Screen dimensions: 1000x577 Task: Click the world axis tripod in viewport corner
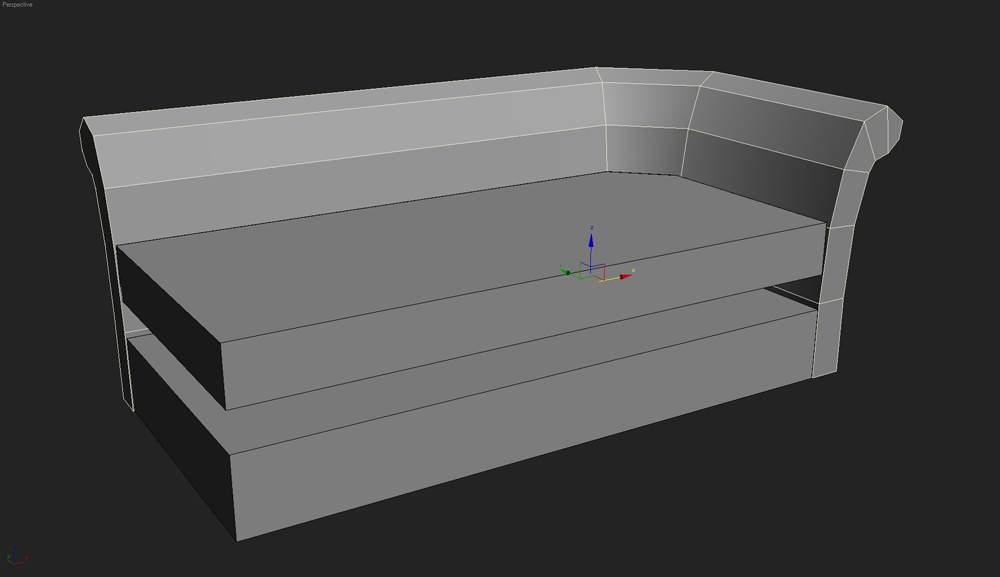coord(17,557)
